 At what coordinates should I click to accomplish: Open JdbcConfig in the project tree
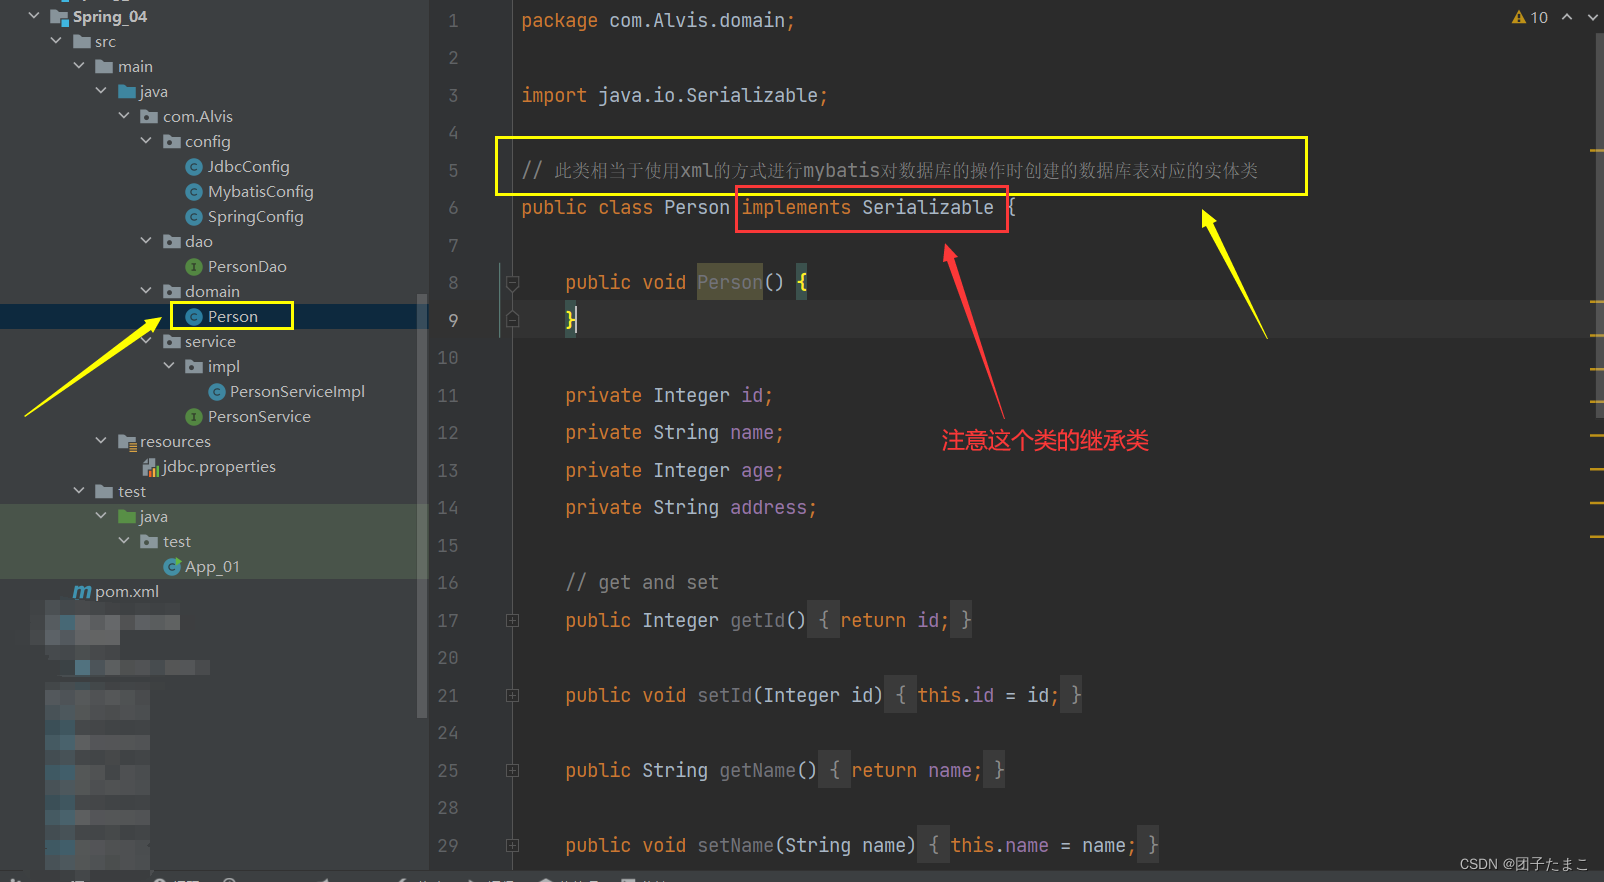pos(248,167)
